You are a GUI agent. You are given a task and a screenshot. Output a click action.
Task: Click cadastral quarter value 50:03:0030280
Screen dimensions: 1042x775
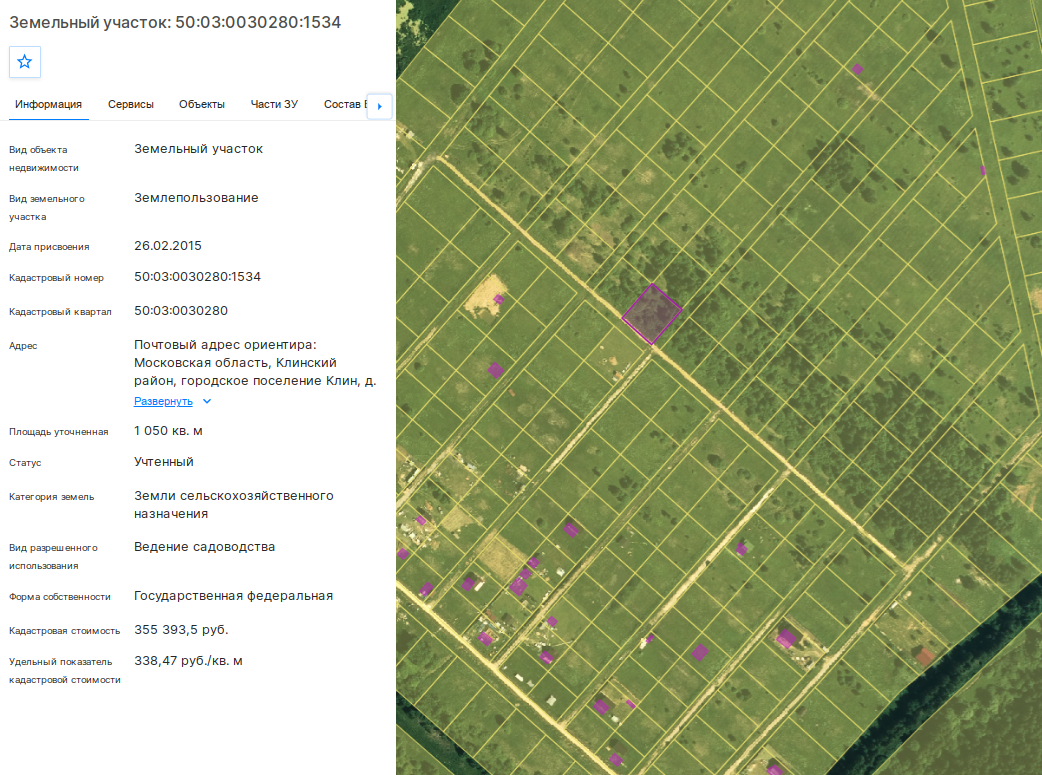click(181, 310)
